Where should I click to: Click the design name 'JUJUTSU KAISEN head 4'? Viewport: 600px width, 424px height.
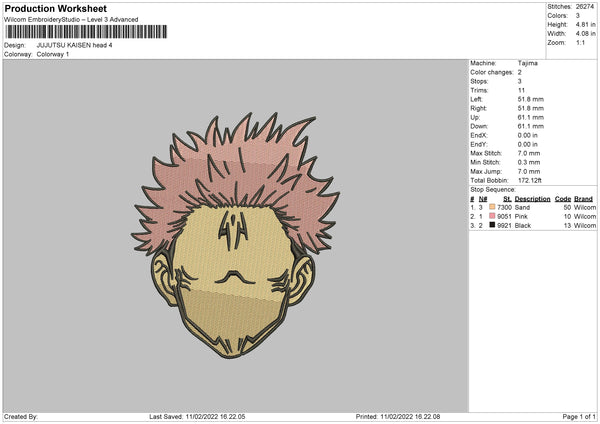(x=74, y=45)
